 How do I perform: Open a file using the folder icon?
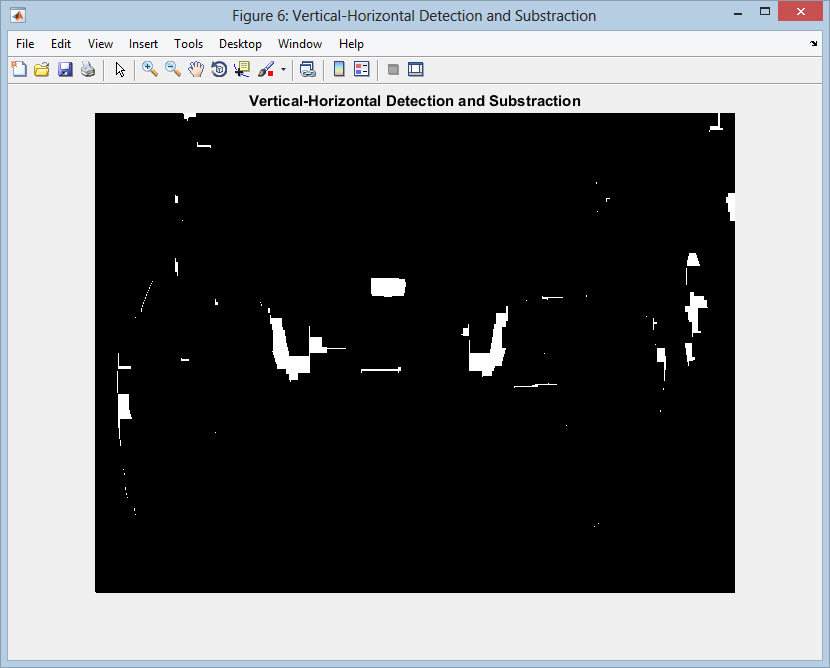click(x=42, y=69)
